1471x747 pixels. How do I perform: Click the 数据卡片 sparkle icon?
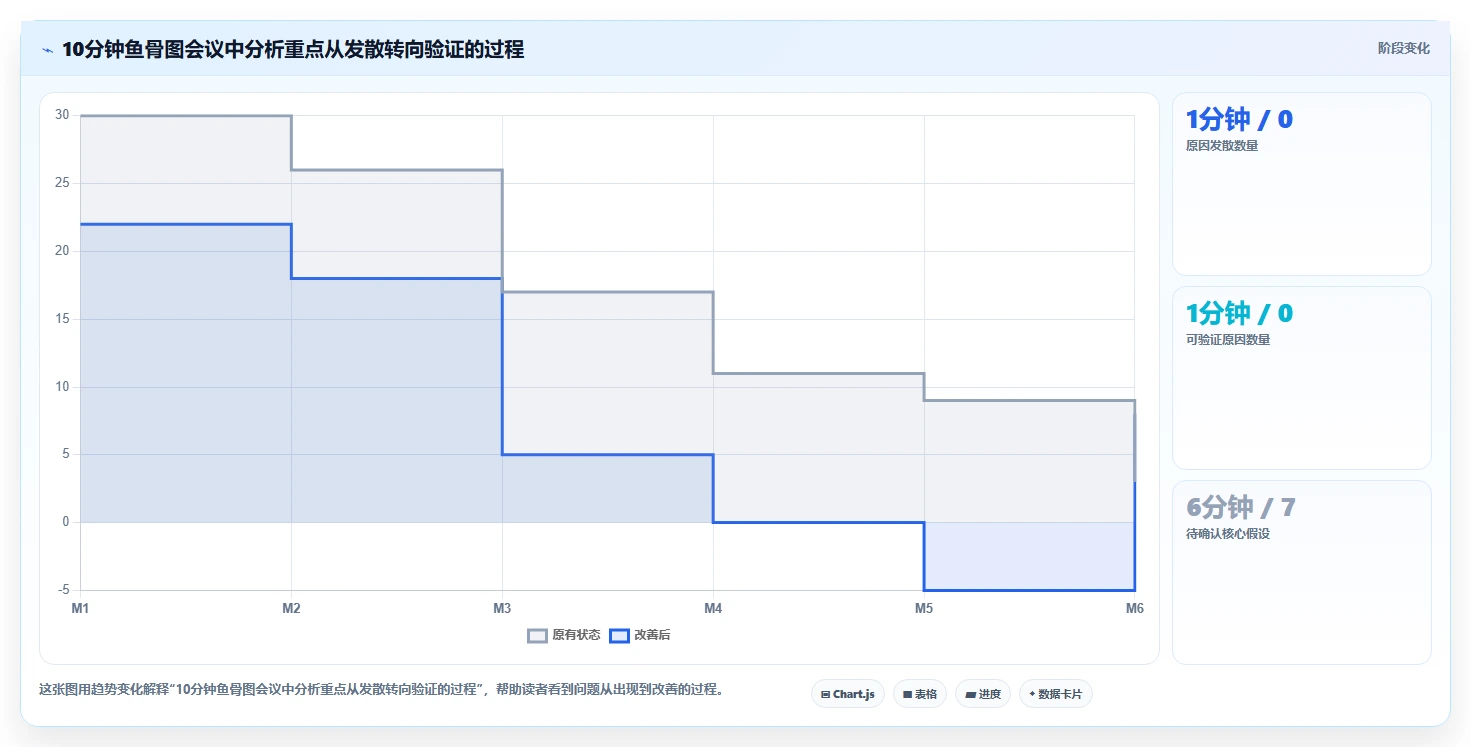pyautogui.click(x=1032, y=694)
